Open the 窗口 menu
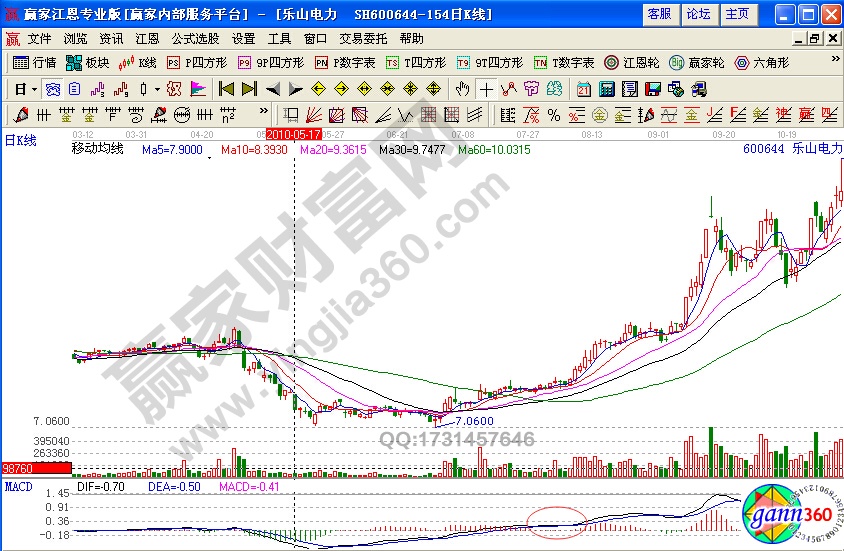The image size is (844, 551). (315, 39)
